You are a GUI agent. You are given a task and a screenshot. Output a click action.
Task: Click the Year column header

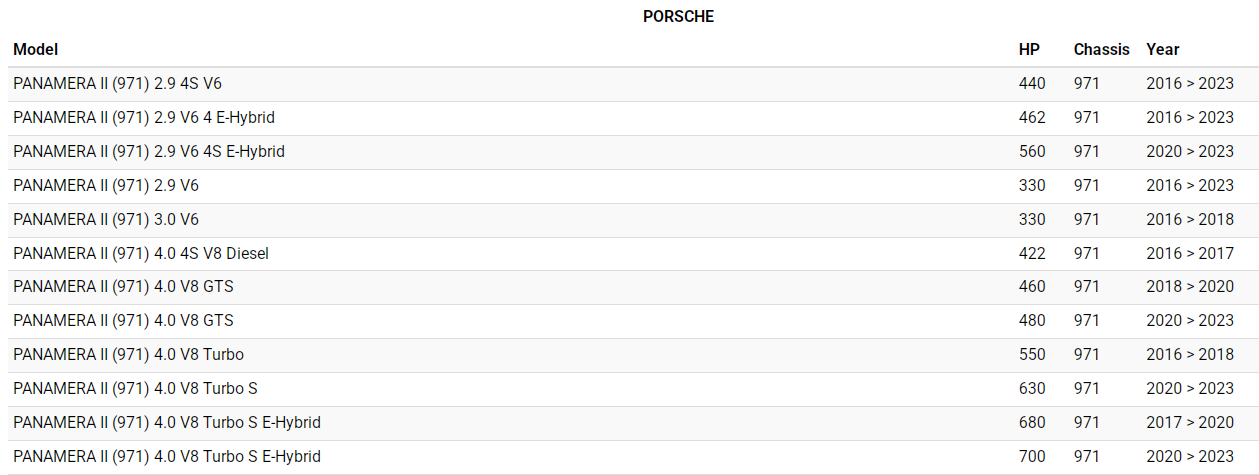pyautogui.click(x=1163, y=49)
